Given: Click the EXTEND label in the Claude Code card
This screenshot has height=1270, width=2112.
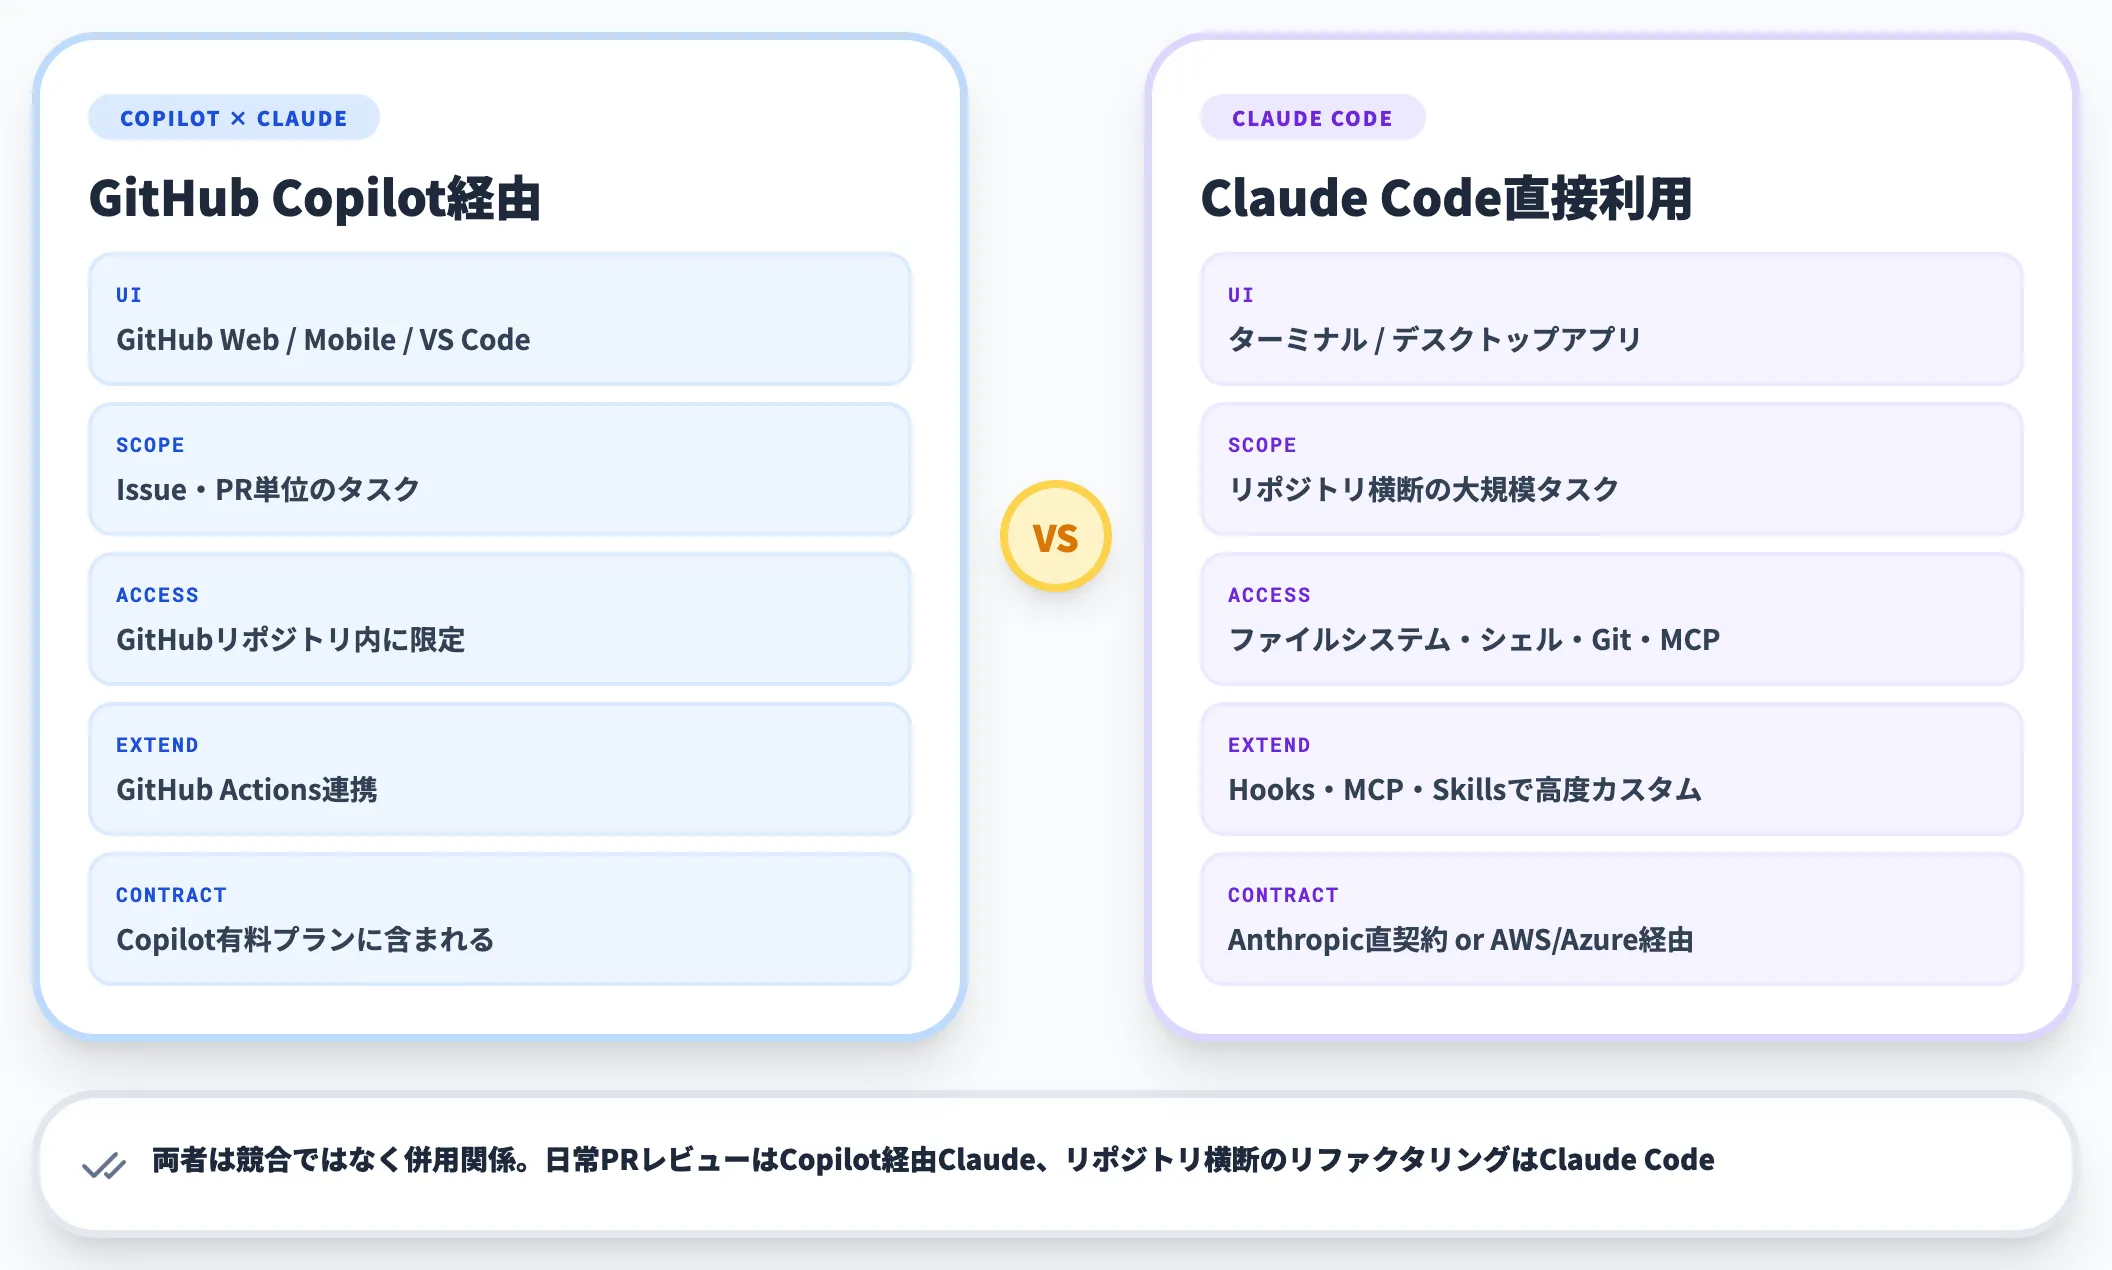Looking at the screenshot, I should (1269, 745).
